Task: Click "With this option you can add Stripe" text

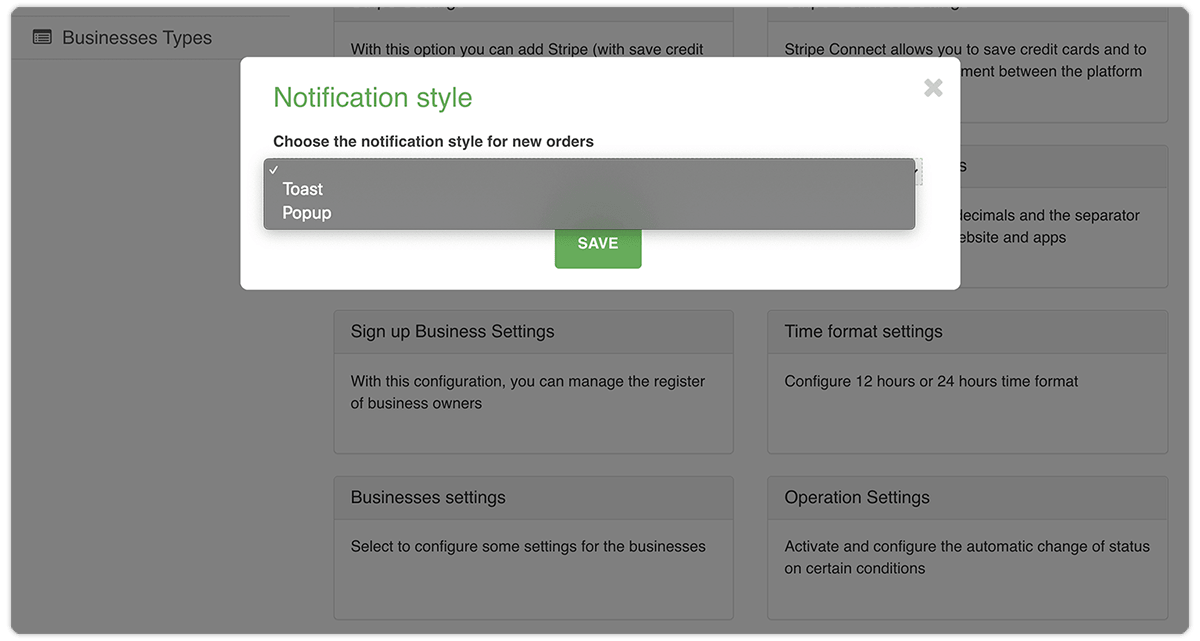Action: (x=527, y=49)
